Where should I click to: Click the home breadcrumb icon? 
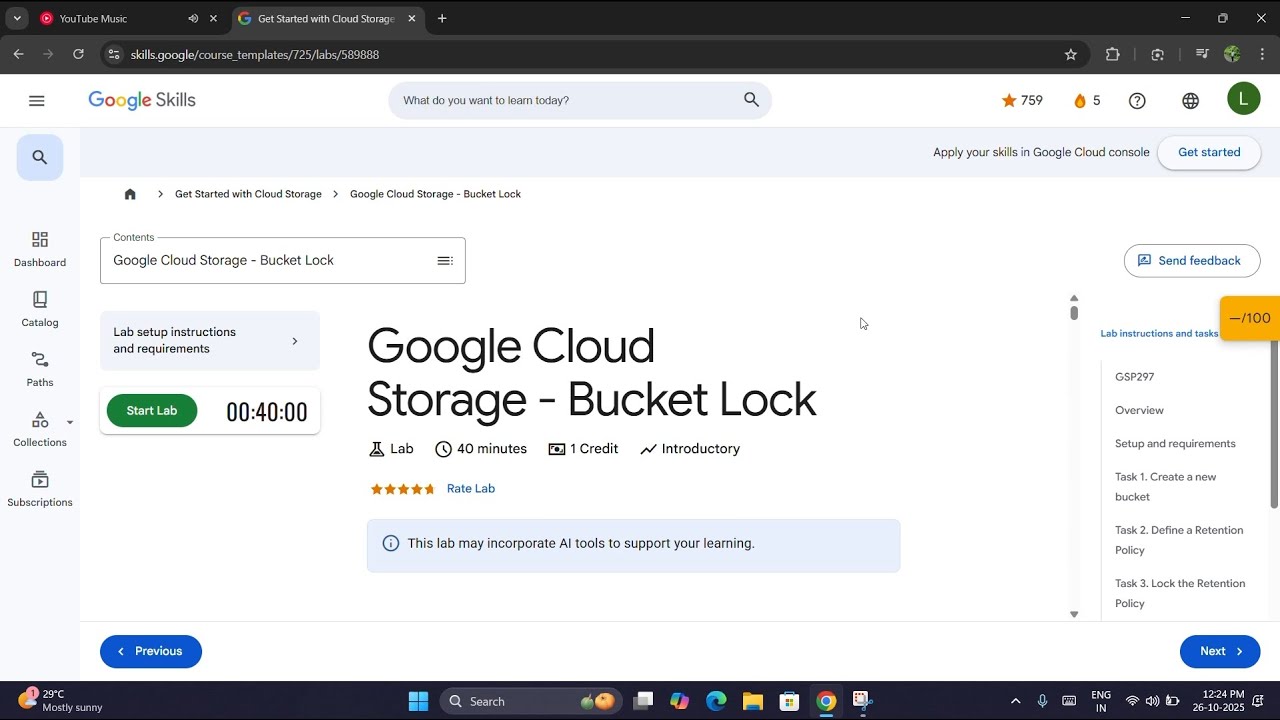coord(130,194)
